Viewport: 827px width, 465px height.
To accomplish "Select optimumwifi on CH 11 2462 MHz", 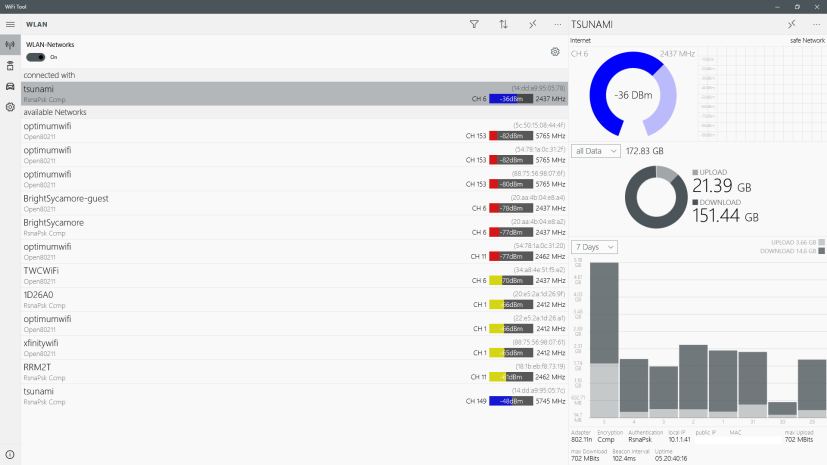I will (x=294, y=251).
